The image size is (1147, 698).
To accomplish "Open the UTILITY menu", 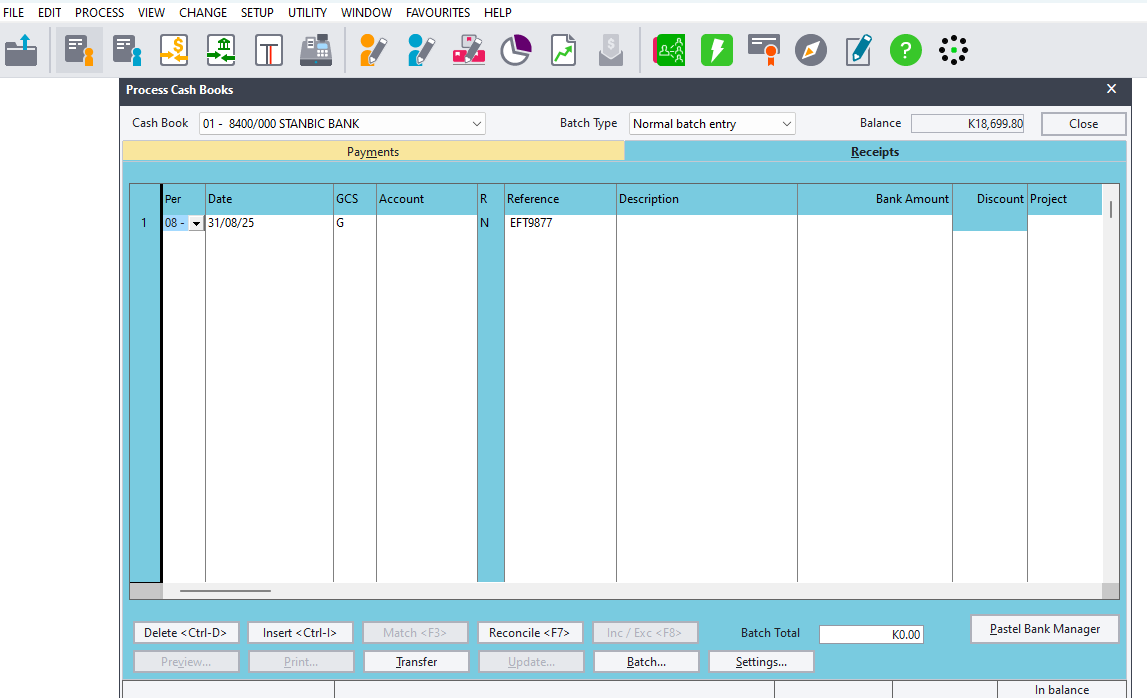I will 307,12.
